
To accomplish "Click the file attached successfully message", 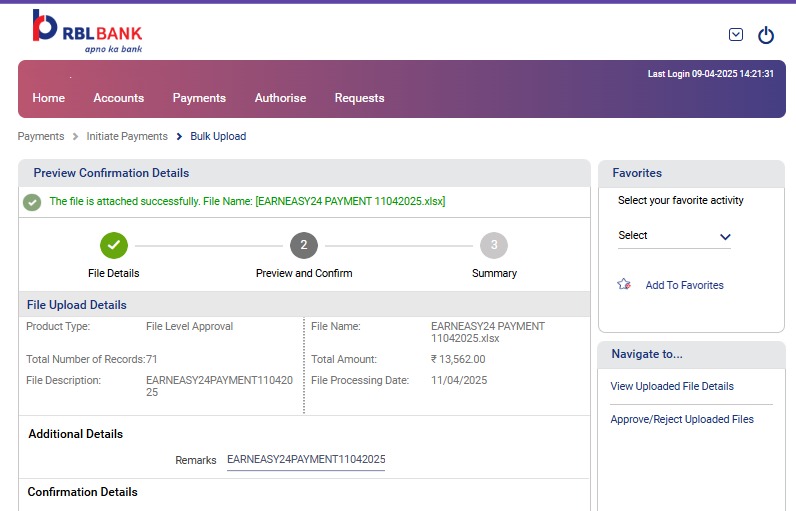I will tap(247, 201).
